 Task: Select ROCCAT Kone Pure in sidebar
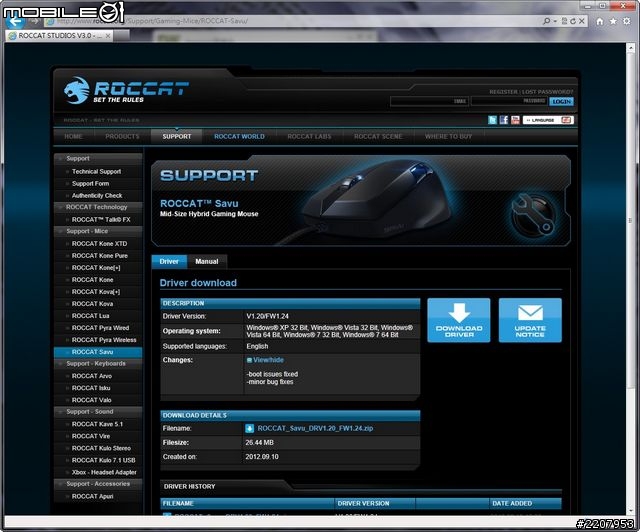pyautogui.click(x=100, y=256)
